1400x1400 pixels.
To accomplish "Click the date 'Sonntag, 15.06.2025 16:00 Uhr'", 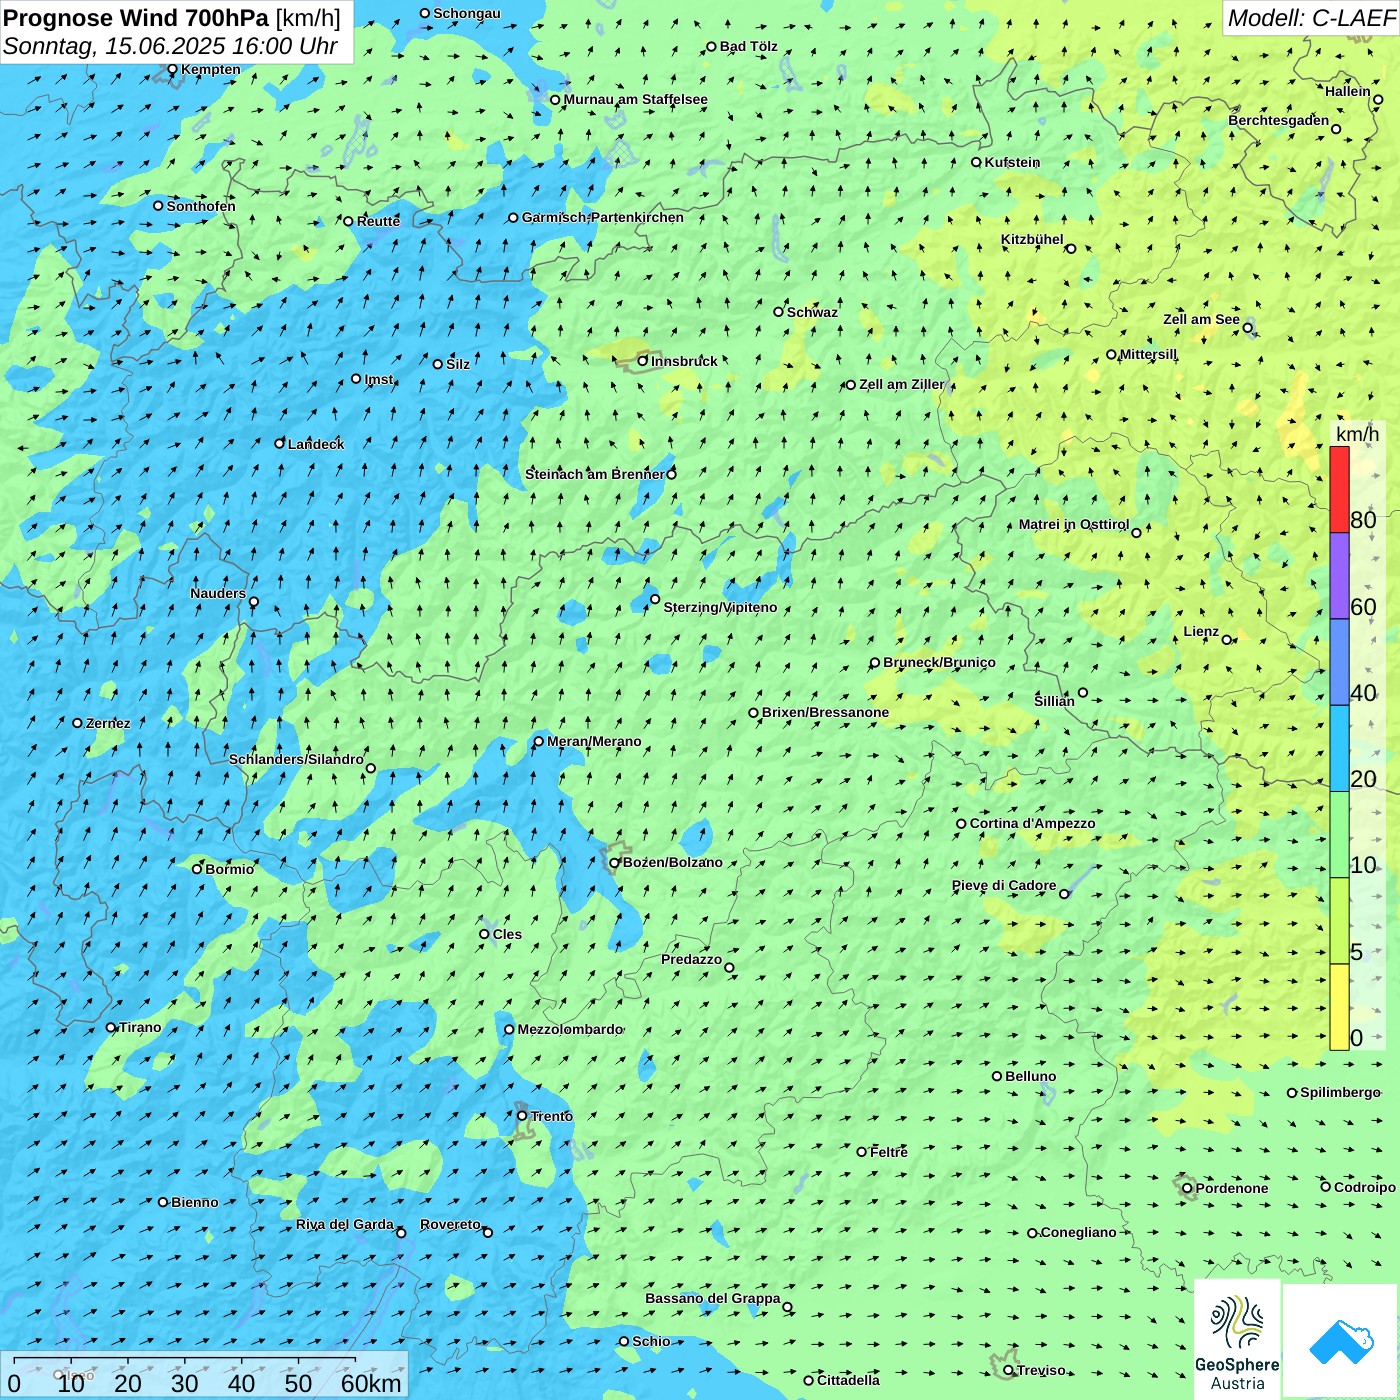I will [170, 46].
